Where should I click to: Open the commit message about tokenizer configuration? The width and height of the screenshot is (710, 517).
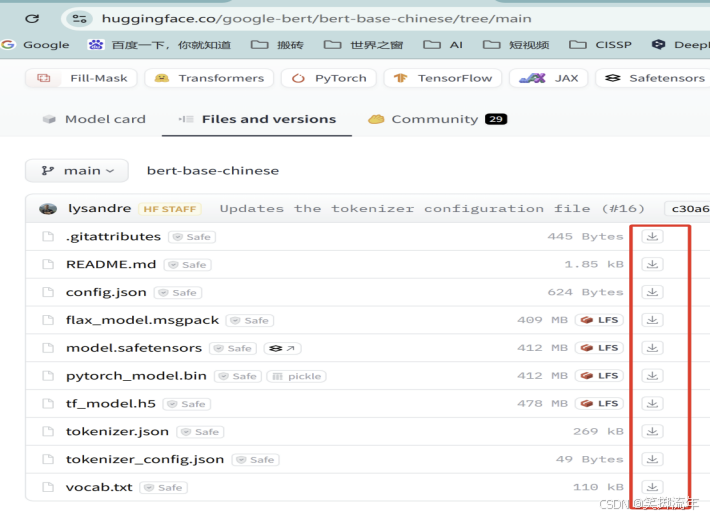[x=432, y=209]
